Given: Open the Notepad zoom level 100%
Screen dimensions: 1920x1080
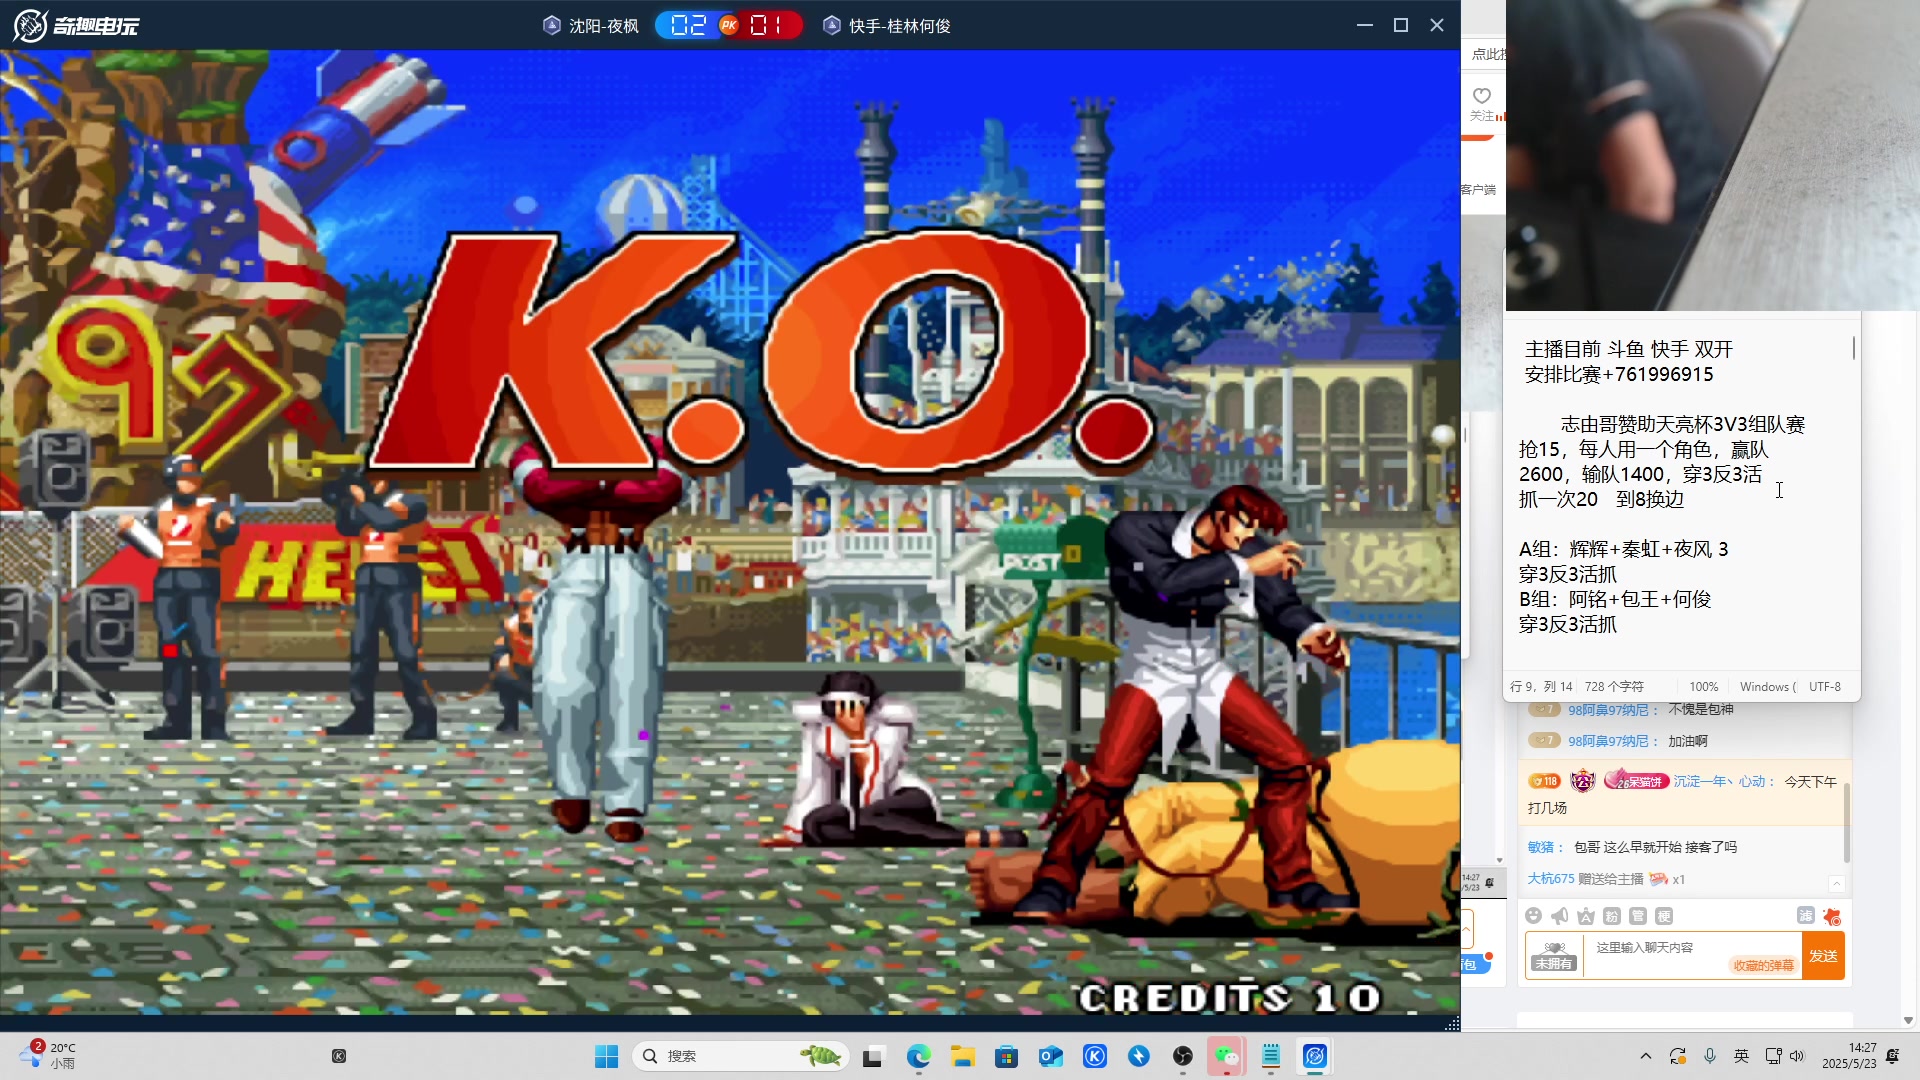Looking at the screenshot, I should tap(1703, 687).
